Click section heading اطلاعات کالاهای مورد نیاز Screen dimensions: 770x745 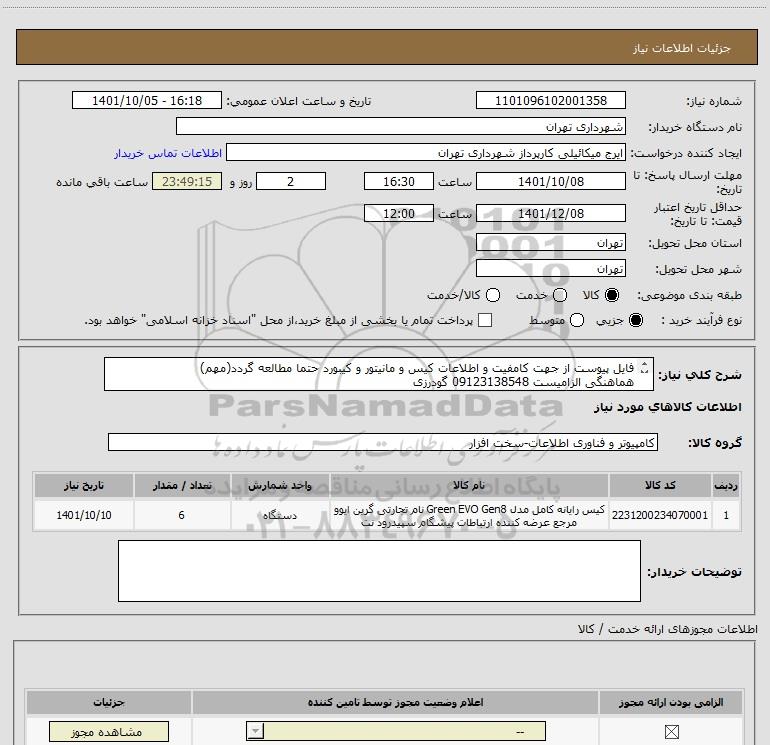coord(667,407)
